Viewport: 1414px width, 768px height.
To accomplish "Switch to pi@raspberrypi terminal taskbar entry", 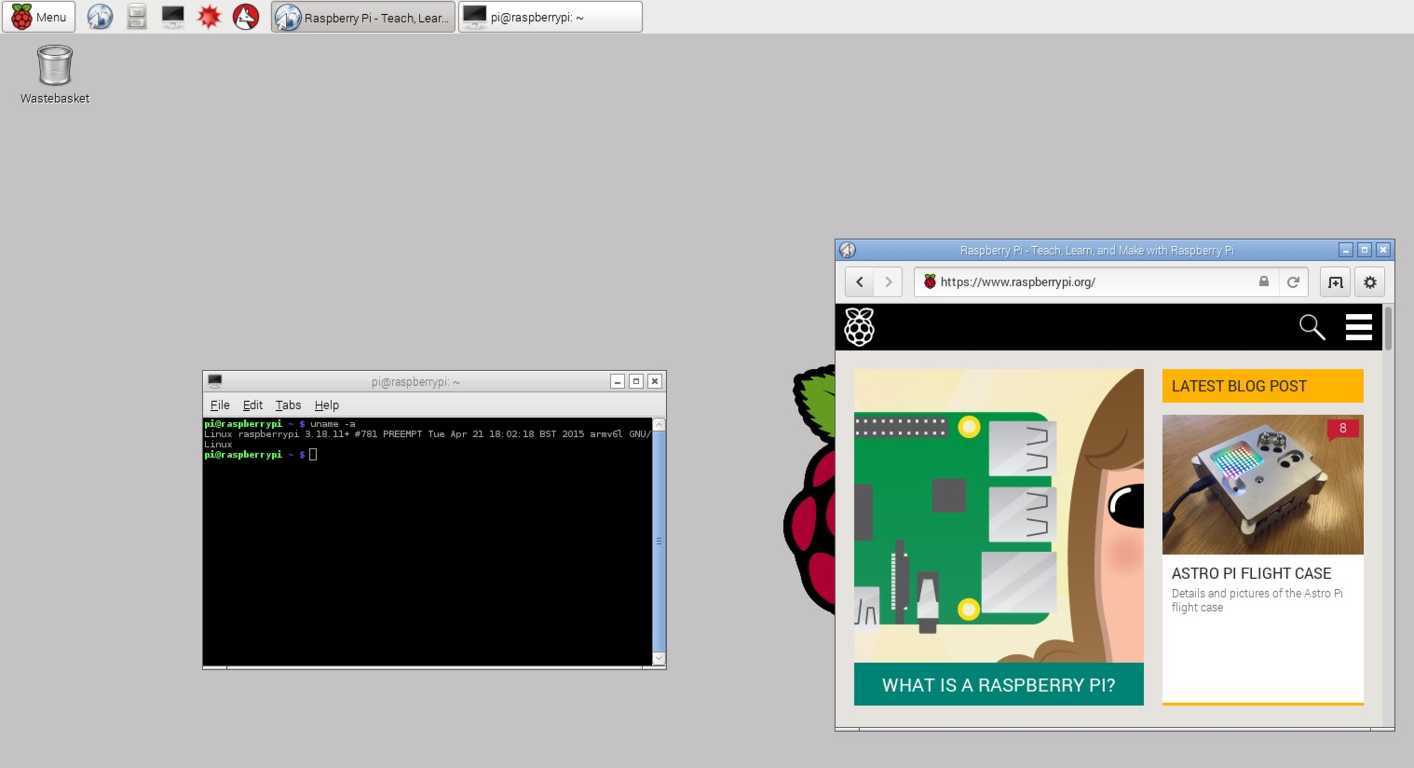I will pyautogui.click(x=550, y=17).
